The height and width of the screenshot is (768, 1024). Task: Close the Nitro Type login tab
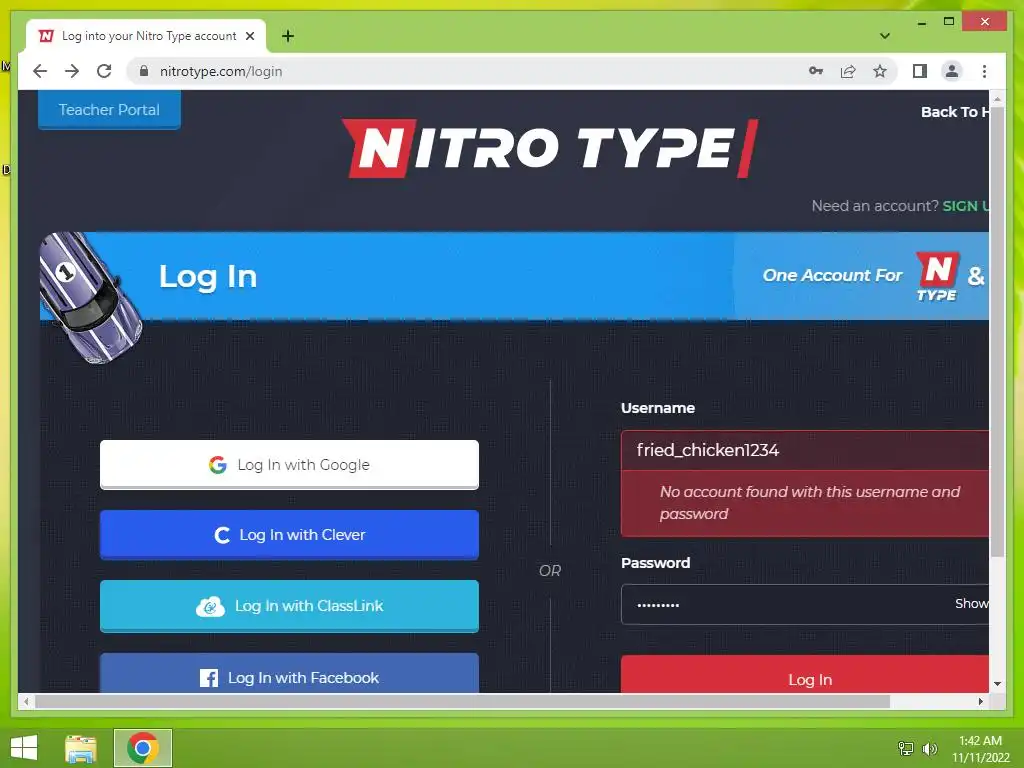coord(249,36)
